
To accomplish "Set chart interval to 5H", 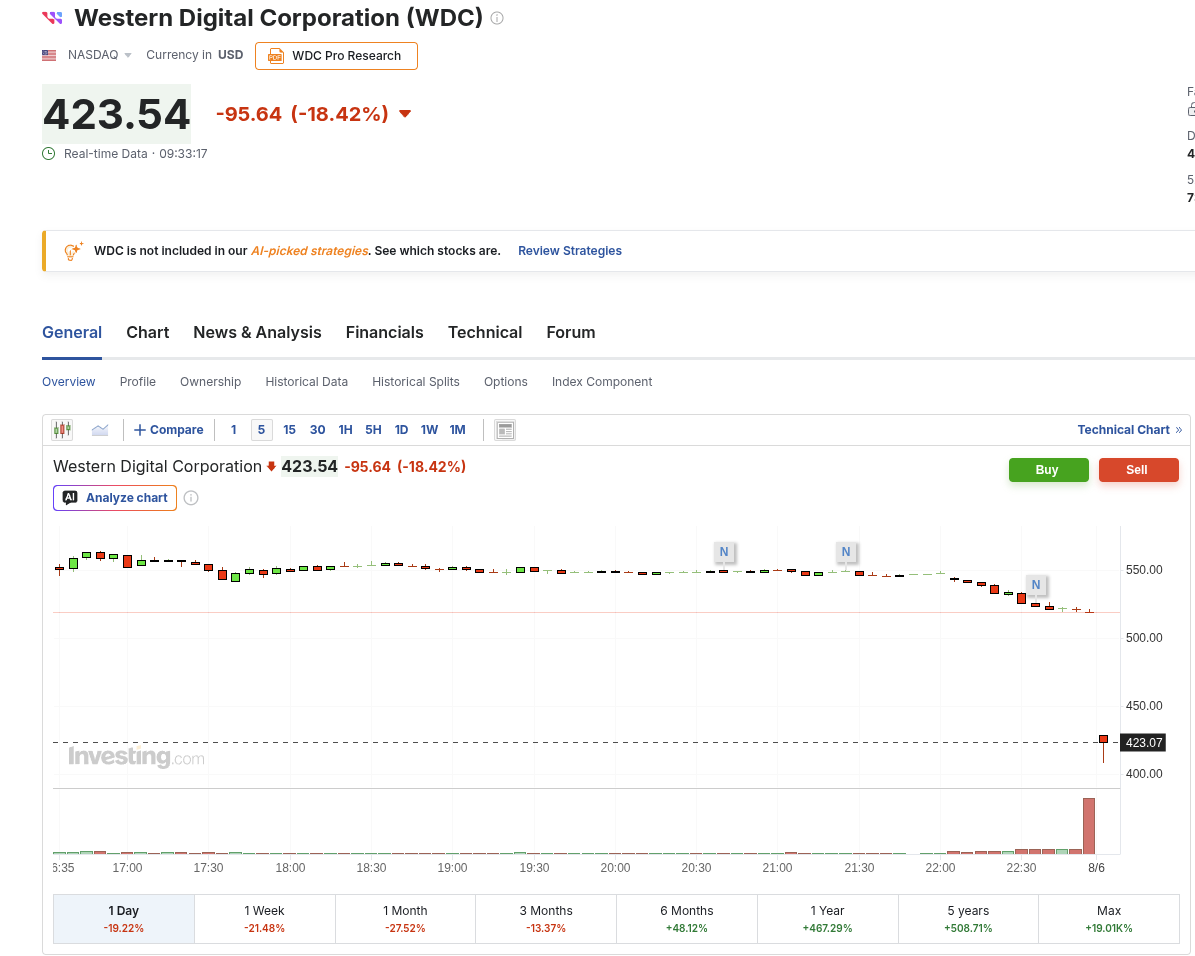I will (373, 430).
